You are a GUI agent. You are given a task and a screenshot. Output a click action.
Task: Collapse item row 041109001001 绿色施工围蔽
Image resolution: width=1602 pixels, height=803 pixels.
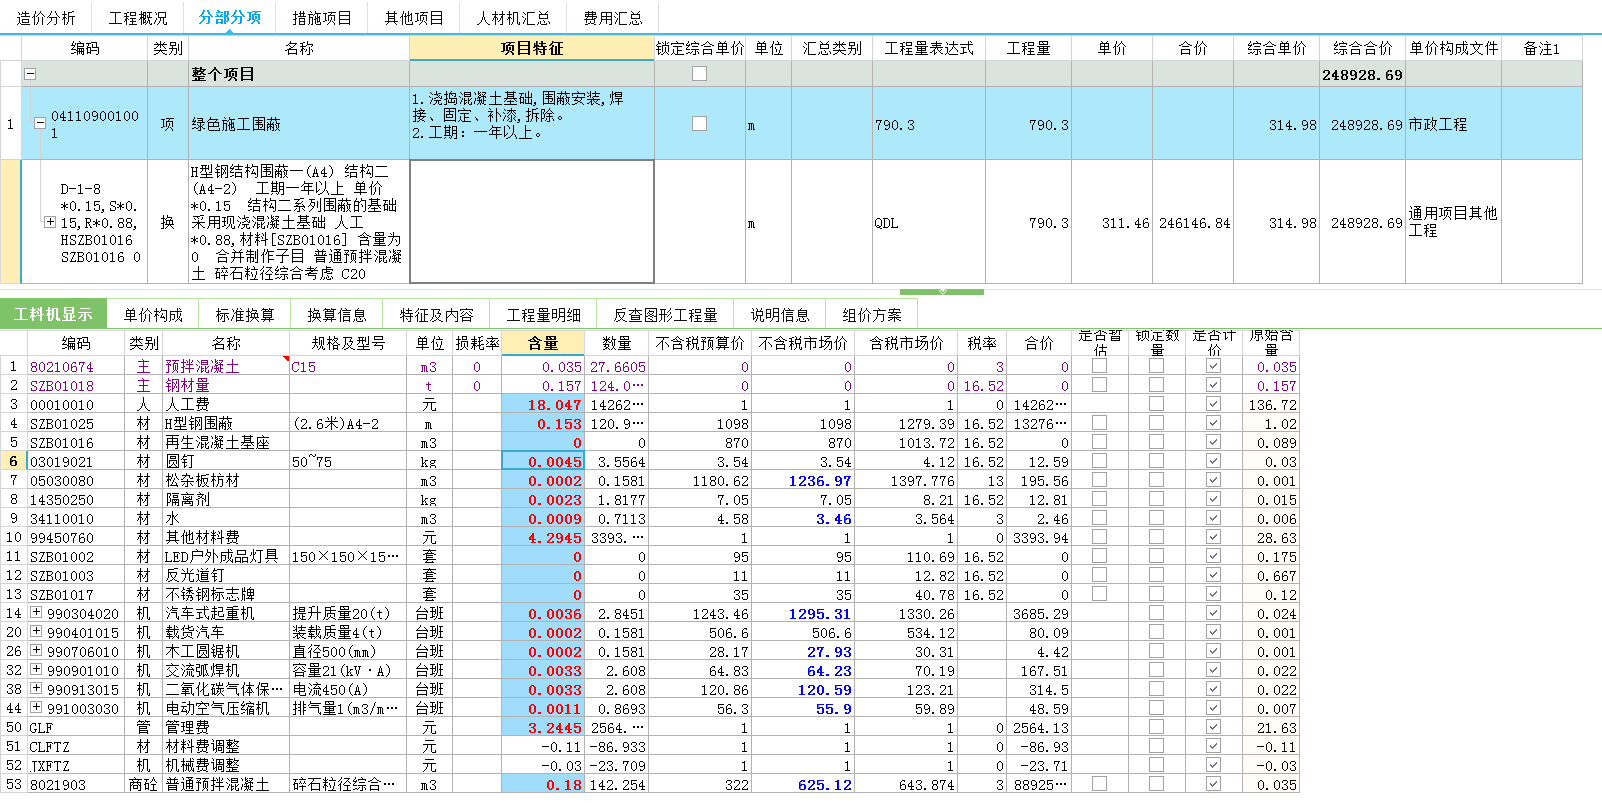click(x=40, y=124)
